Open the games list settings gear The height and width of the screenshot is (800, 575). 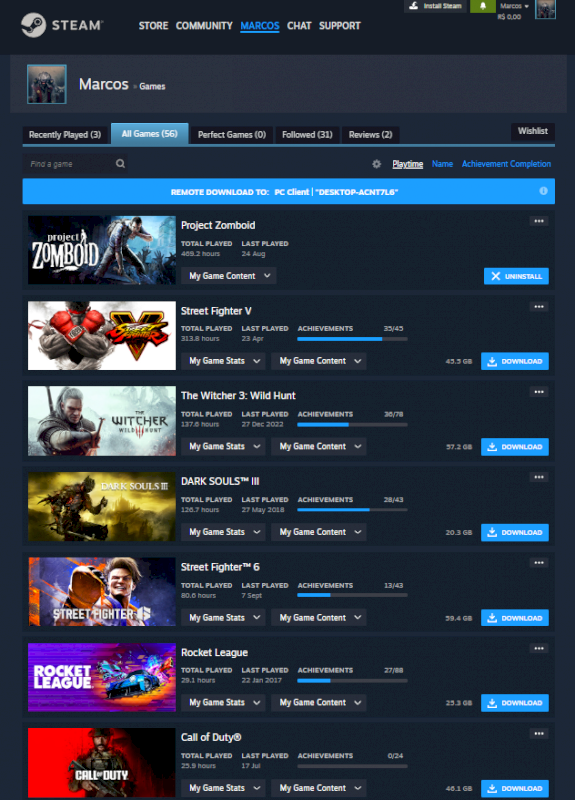pyautogui.click(x=377, y=164)
